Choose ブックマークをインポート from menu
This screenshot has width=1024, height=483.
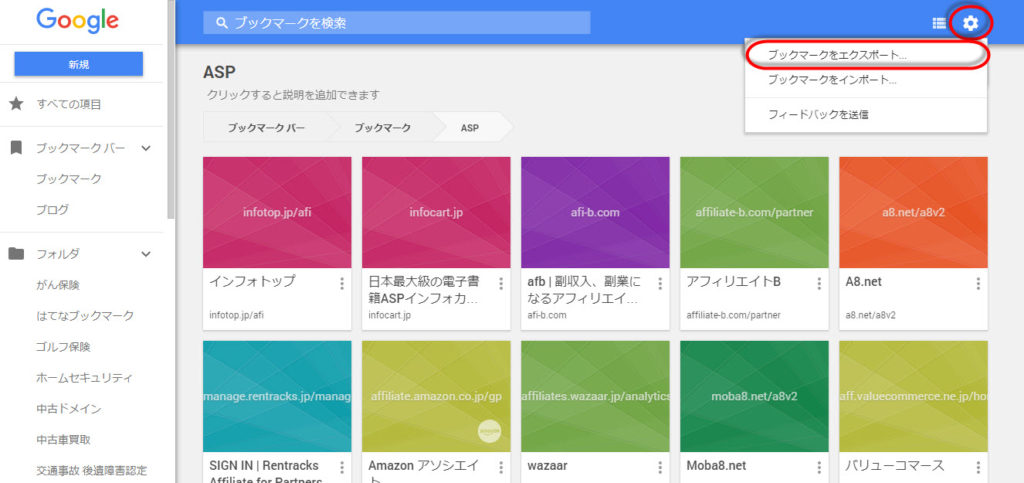[x=865, y=80]
